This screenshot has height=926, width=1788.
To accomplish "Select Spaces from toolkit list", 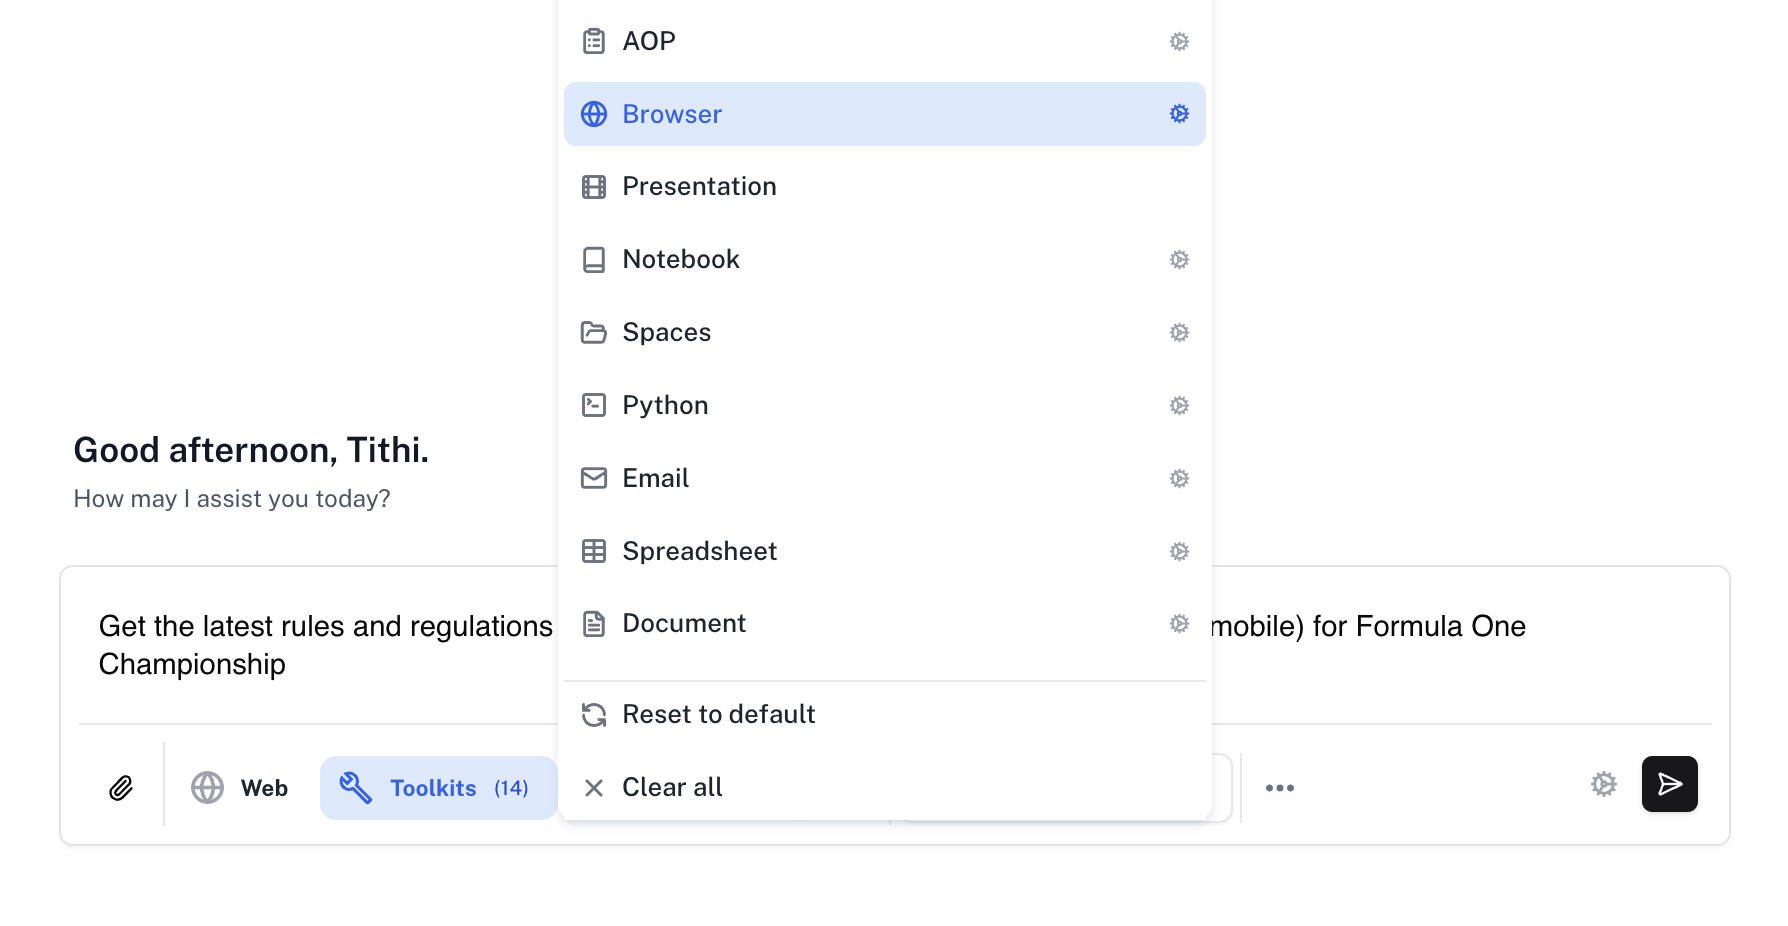I will 667,332.
